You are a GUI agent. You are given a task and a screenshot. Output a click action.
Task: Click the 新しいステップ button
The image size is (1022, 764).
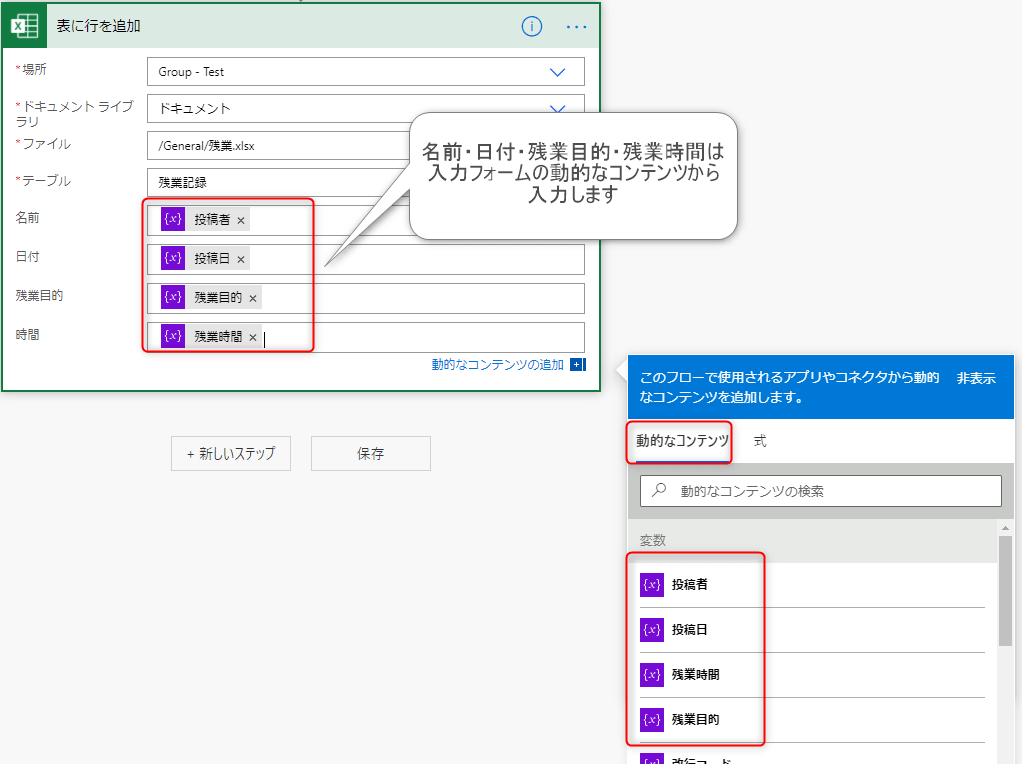(230, 454)
